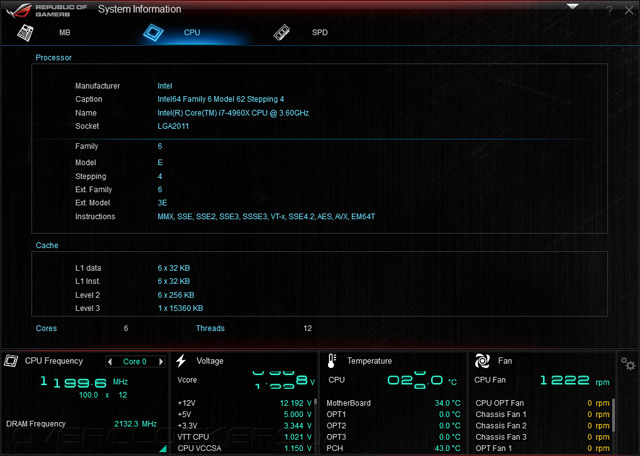
Task: Click the CPU Fan 1222 rpm readout
Action: click(x=574, y=380)
